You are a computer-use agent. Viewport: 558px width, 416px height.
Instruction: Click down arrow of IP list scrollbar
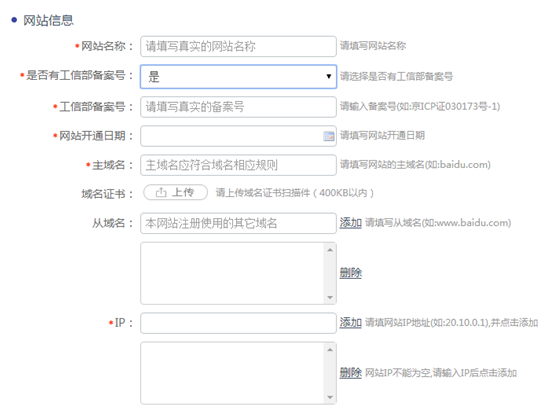330,397
